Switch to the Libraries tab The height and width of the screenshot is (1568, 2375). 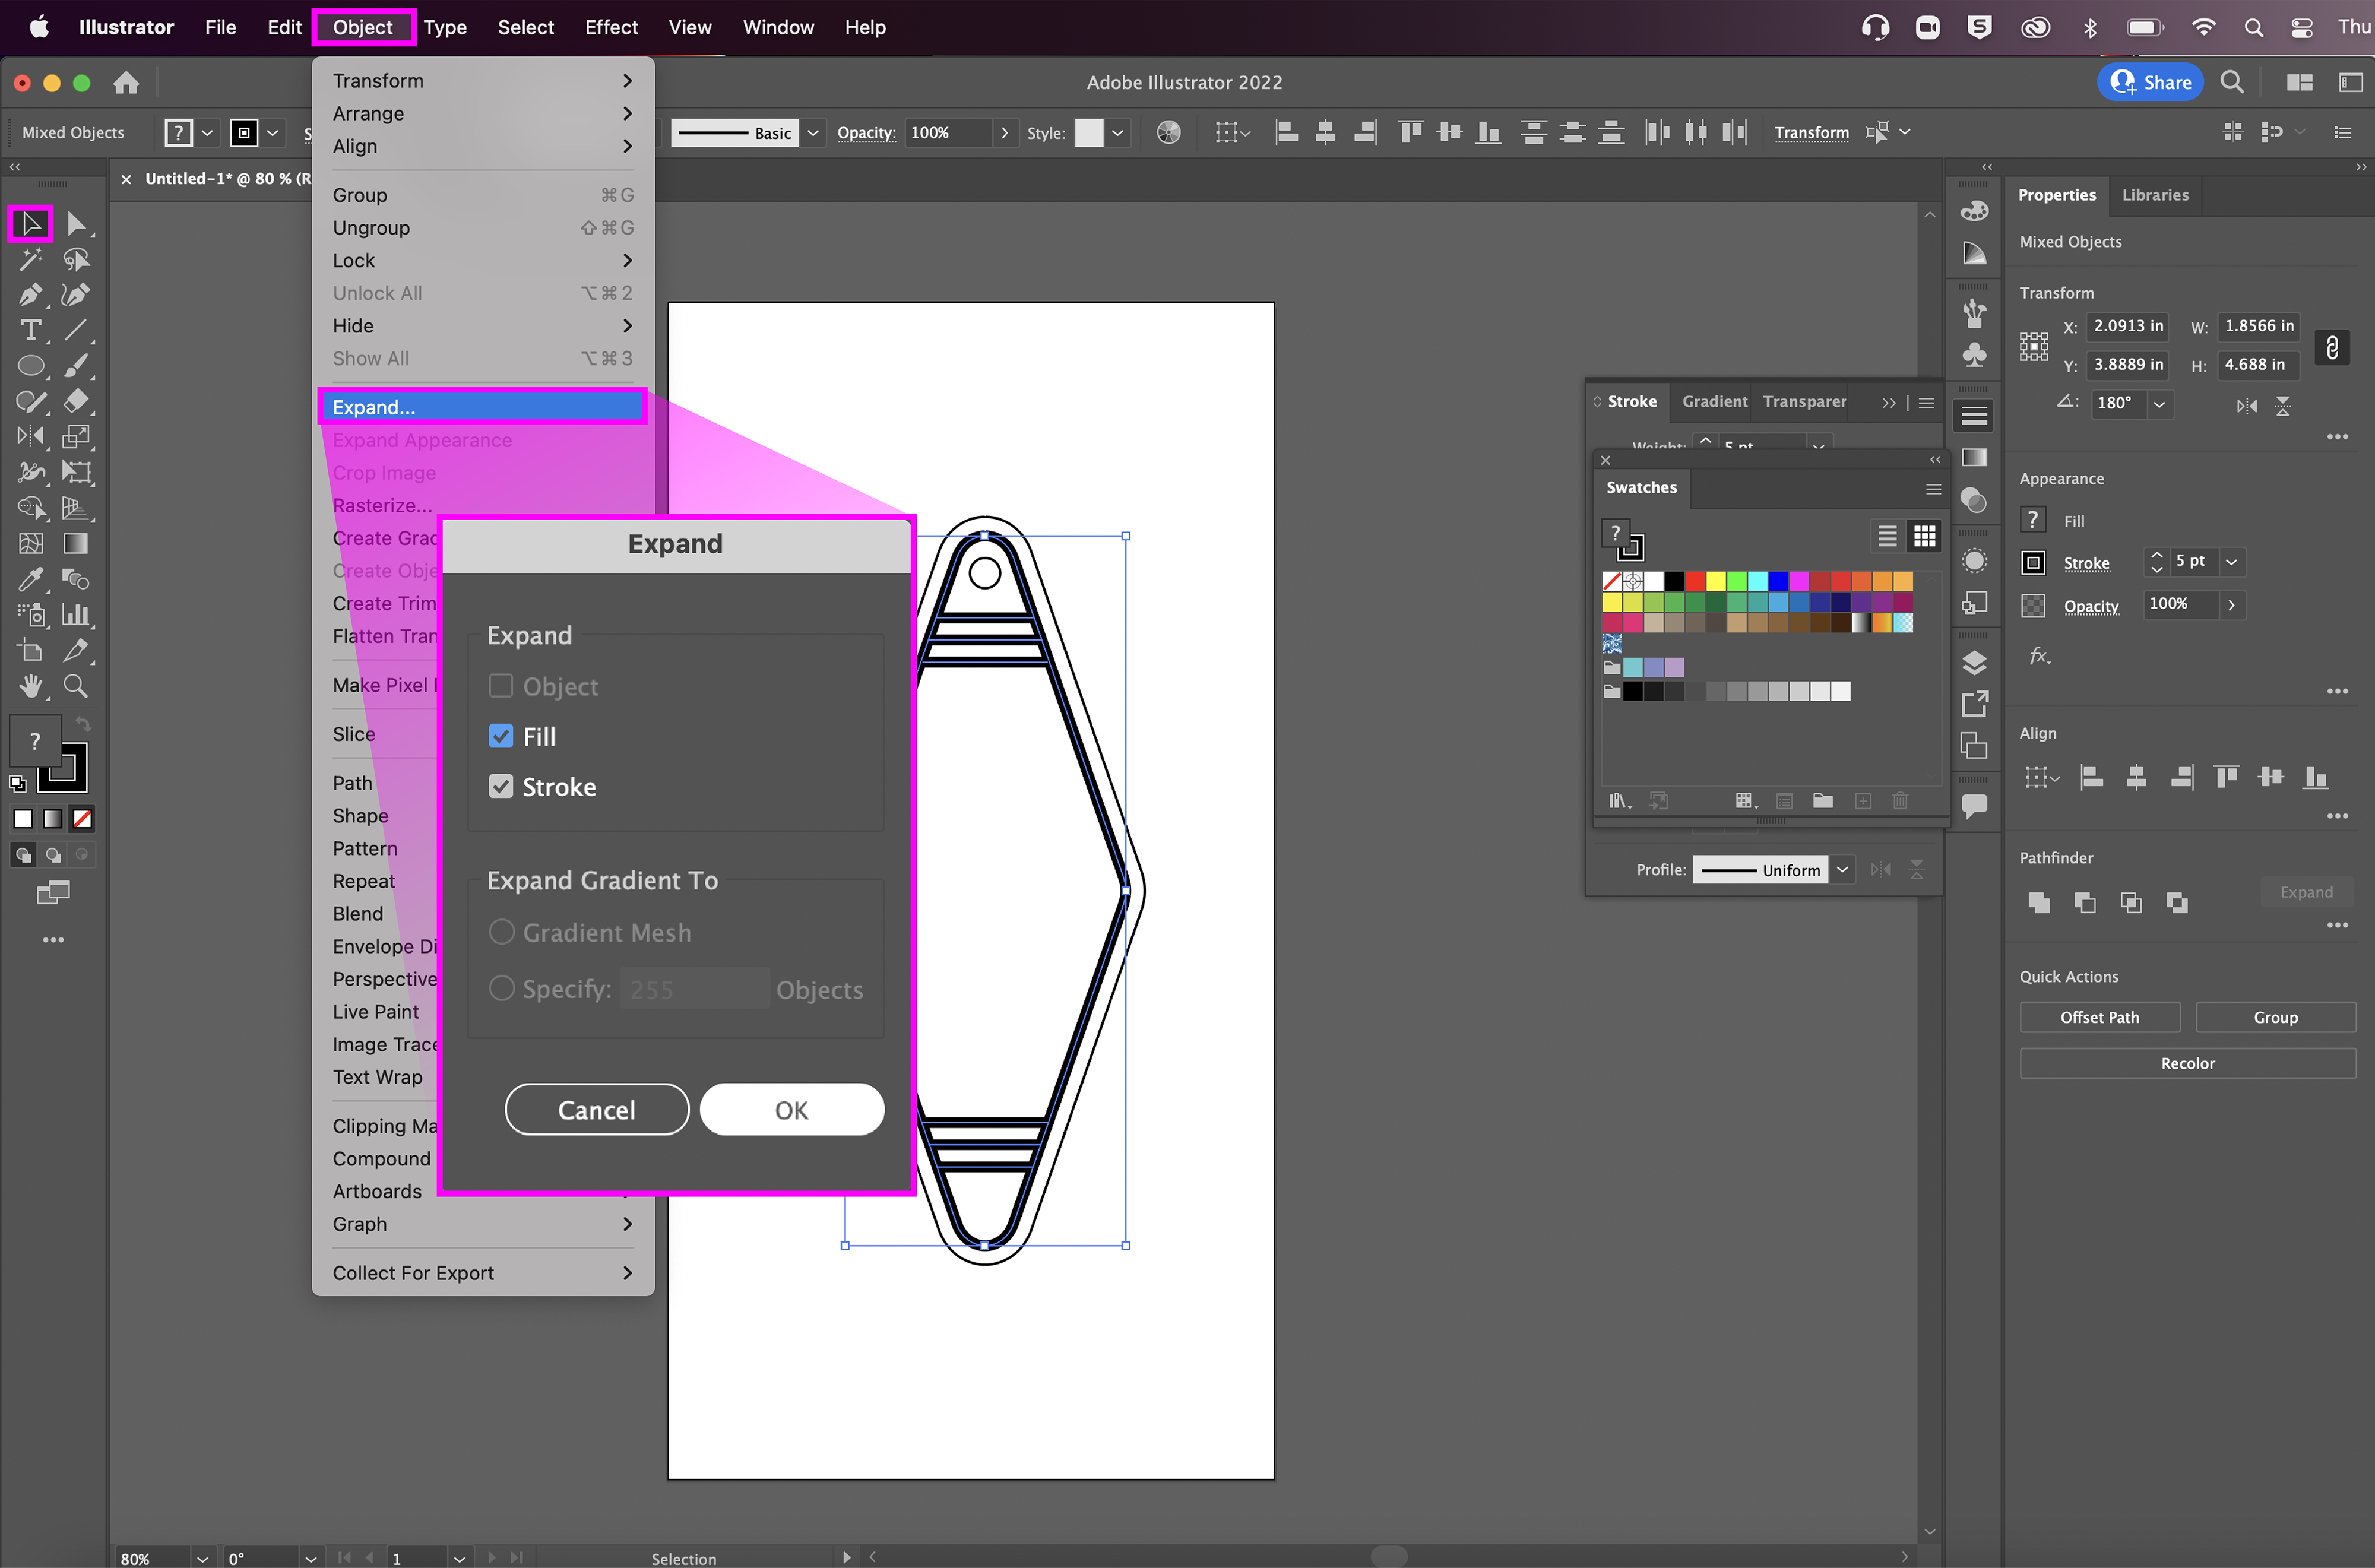2155,195
